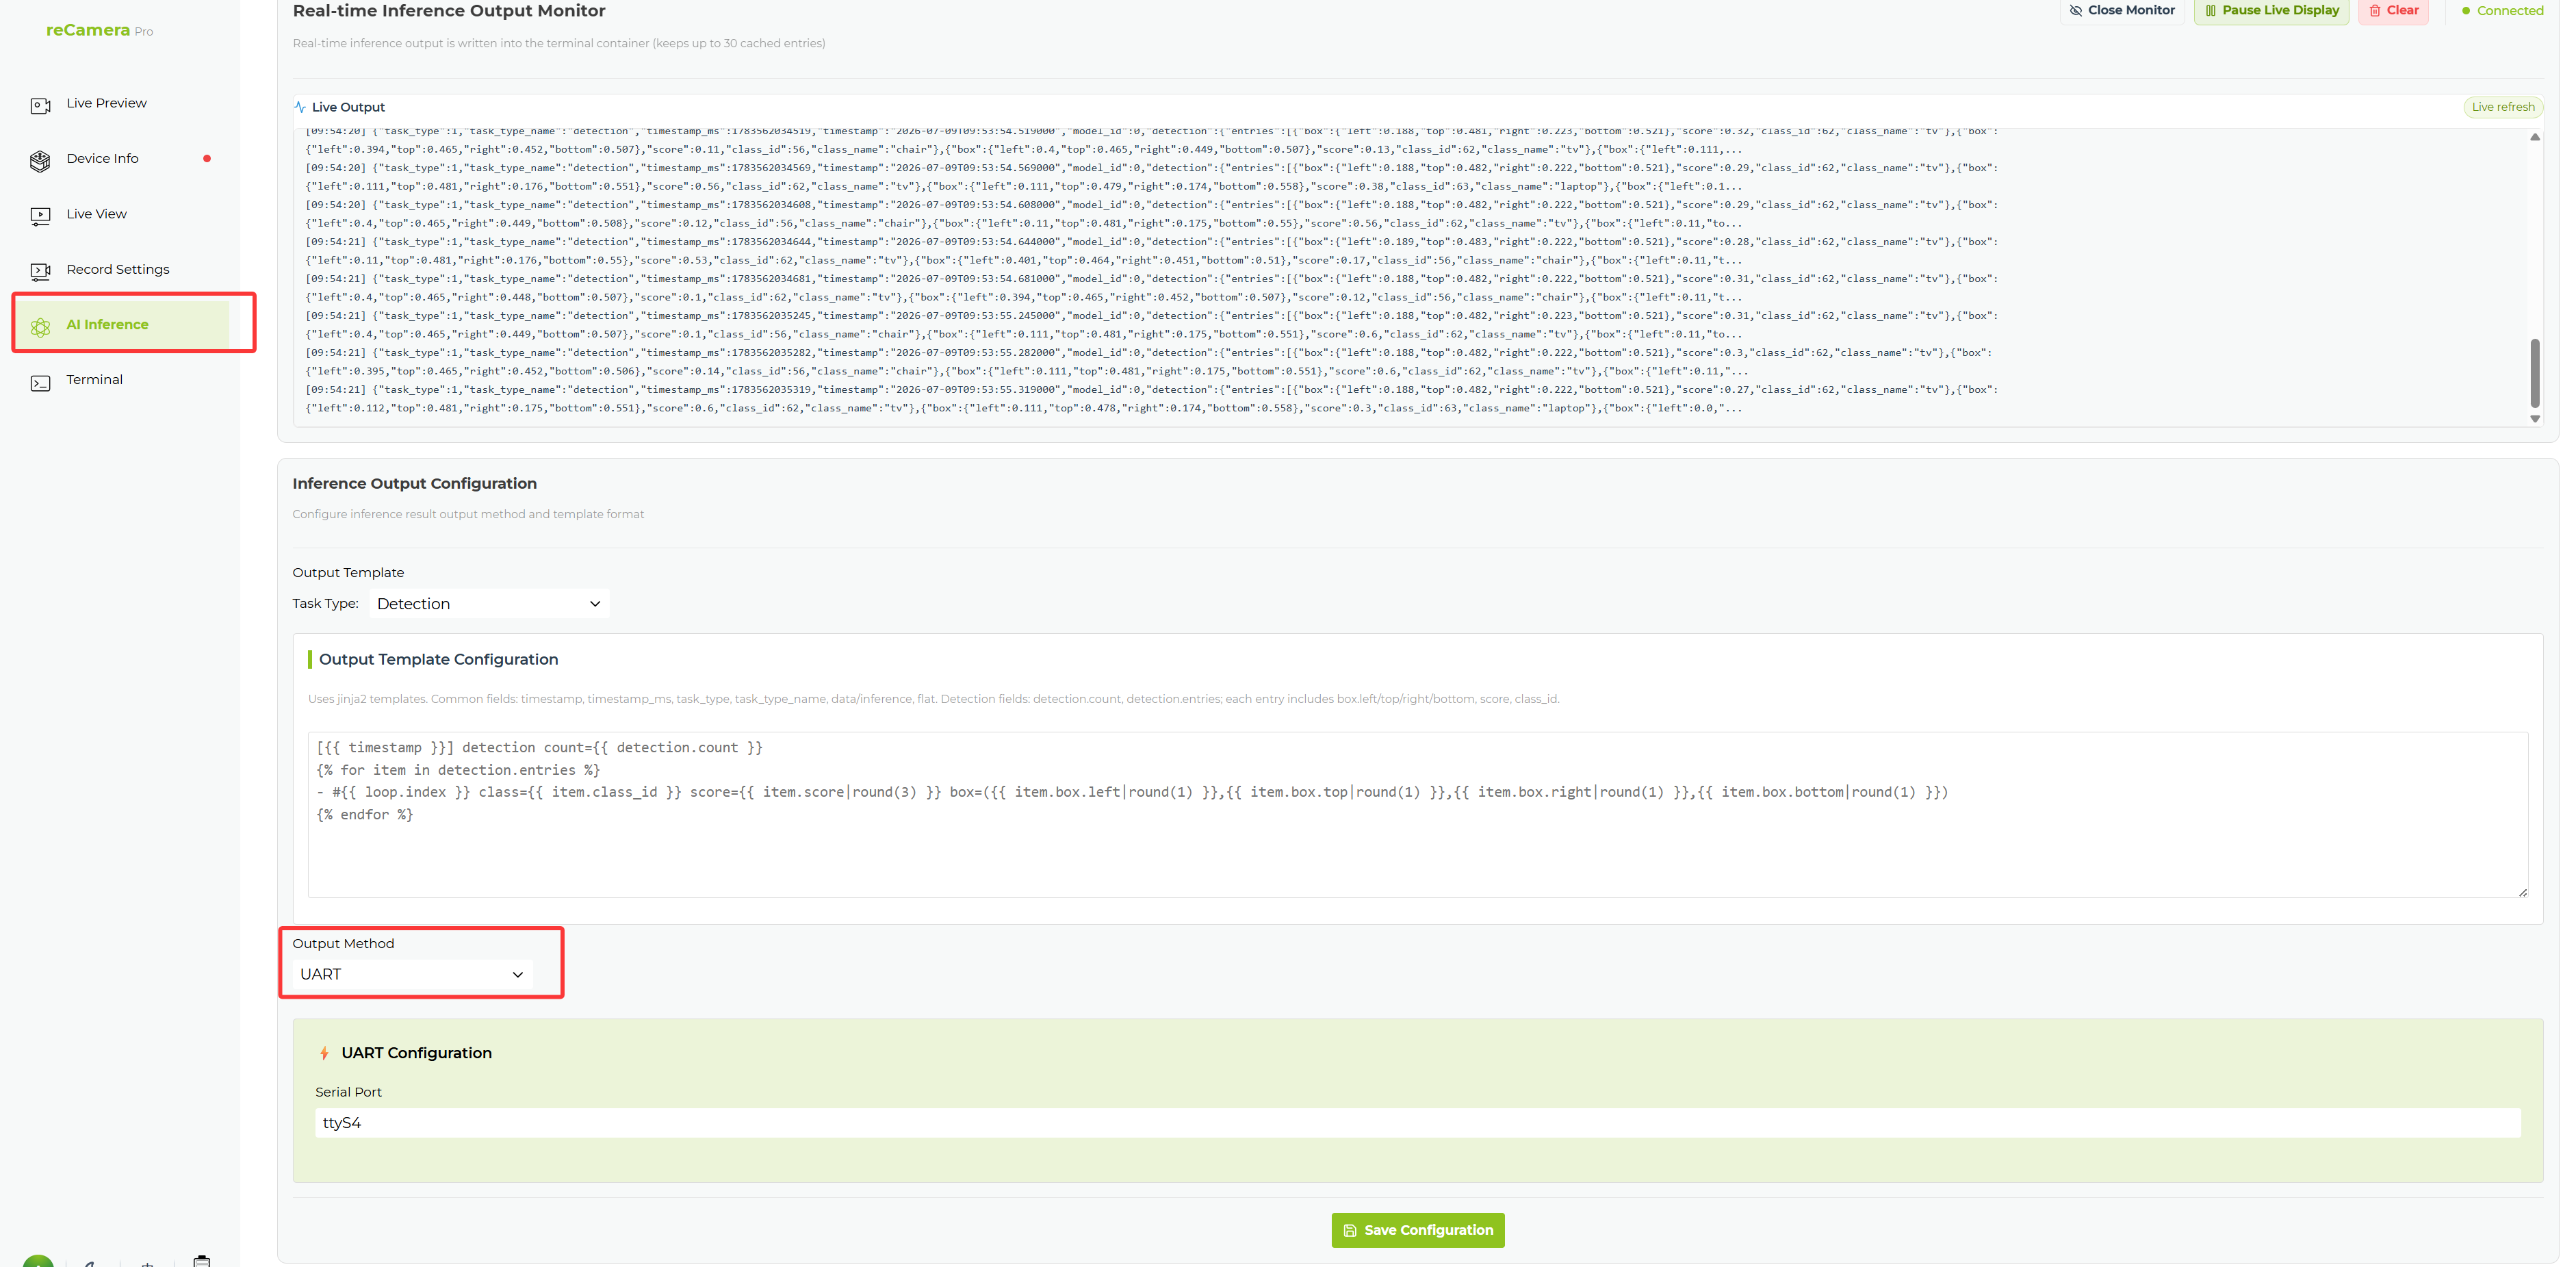
Task: Click the 'Inference Output Configuration' heading
Action: pos(415,483)
